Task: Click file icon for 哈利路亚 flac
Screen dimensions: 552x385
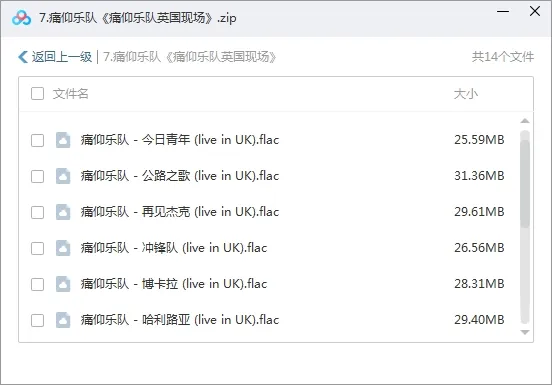Action: 63,320
